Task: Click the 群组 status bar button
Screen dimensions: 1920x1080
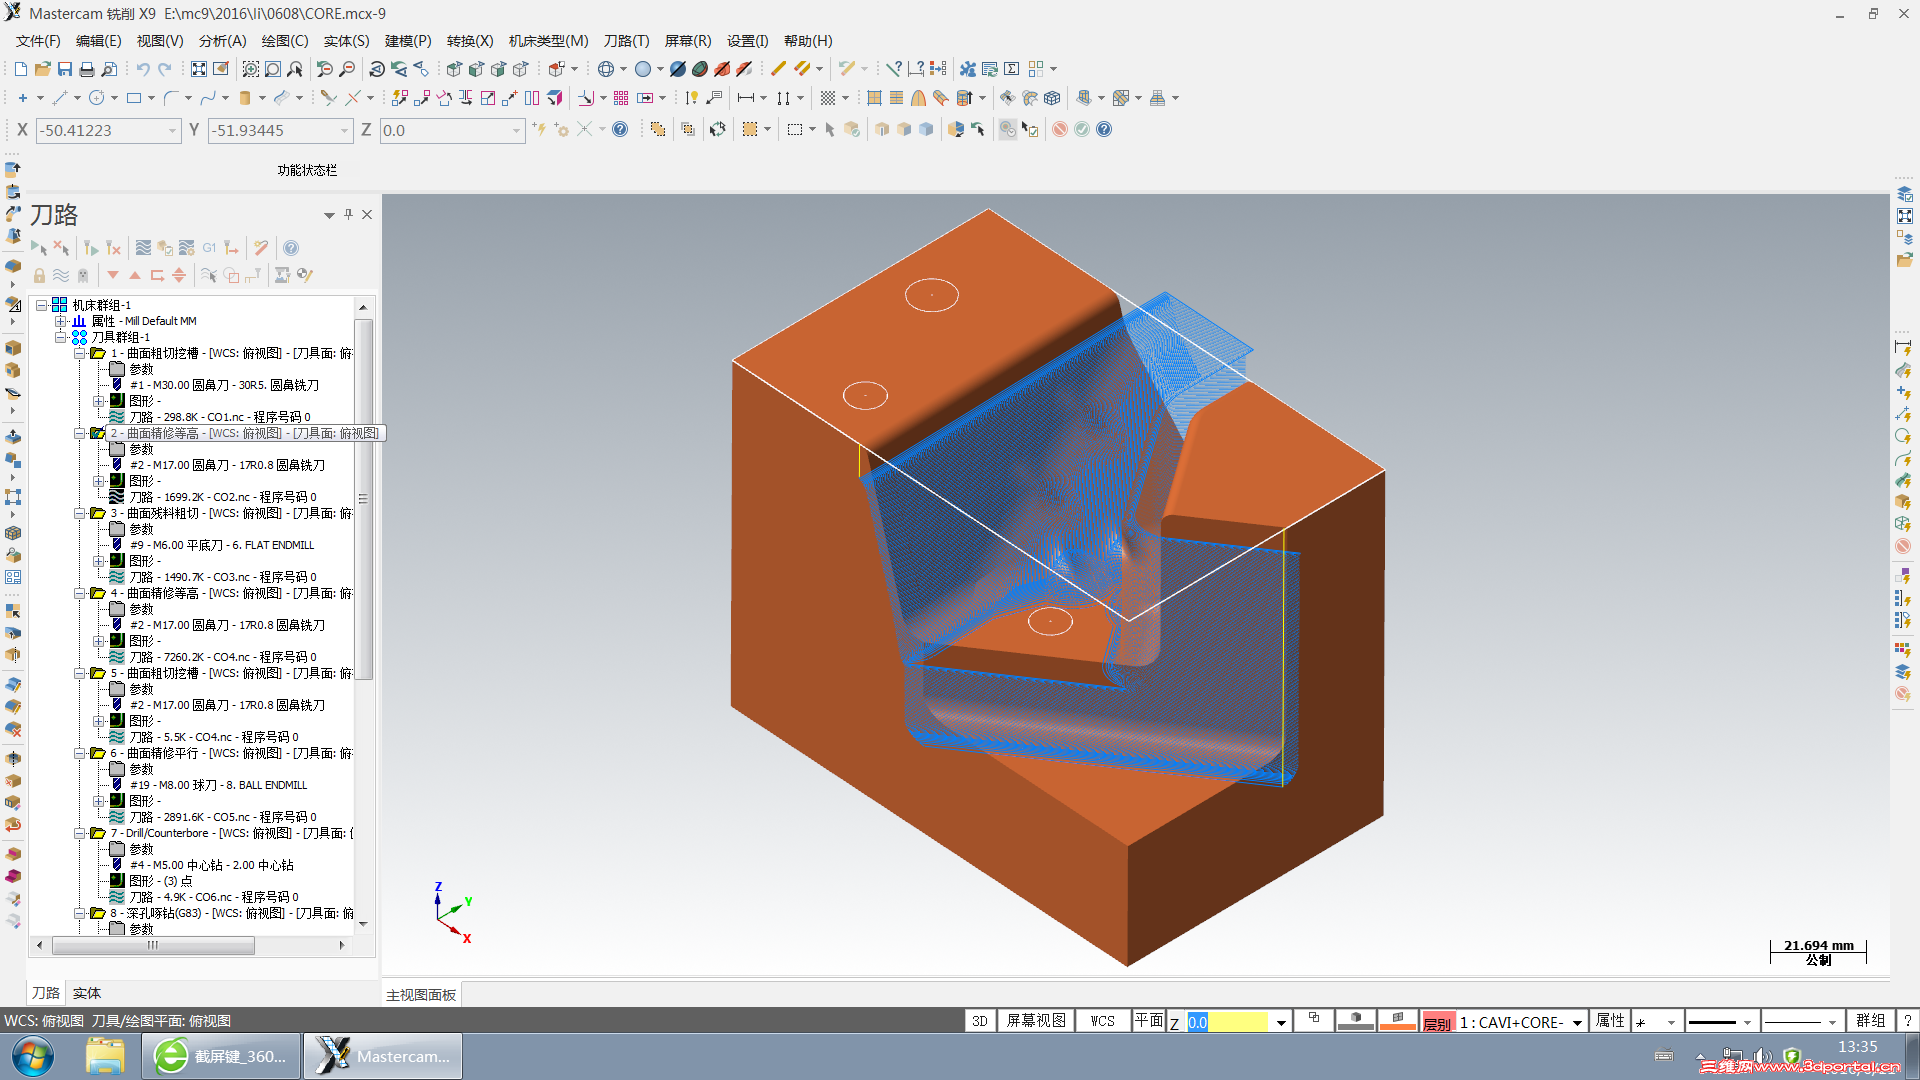Action: coord(1870,1021)
